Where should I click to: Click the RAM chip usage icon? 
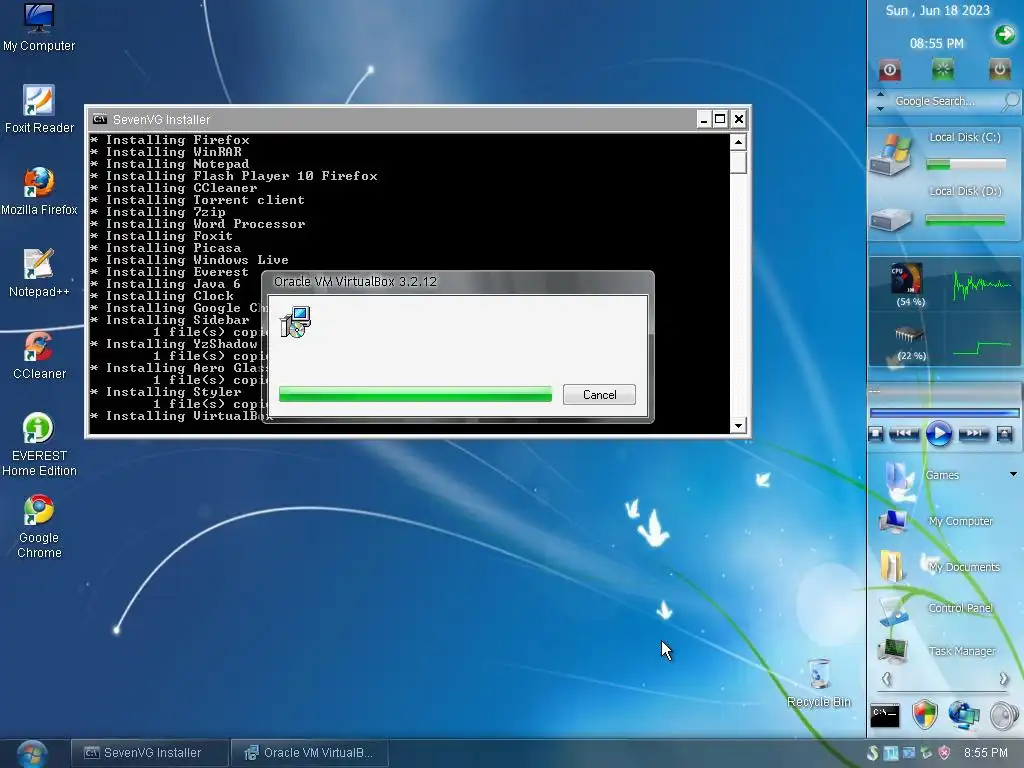[908, 334]
